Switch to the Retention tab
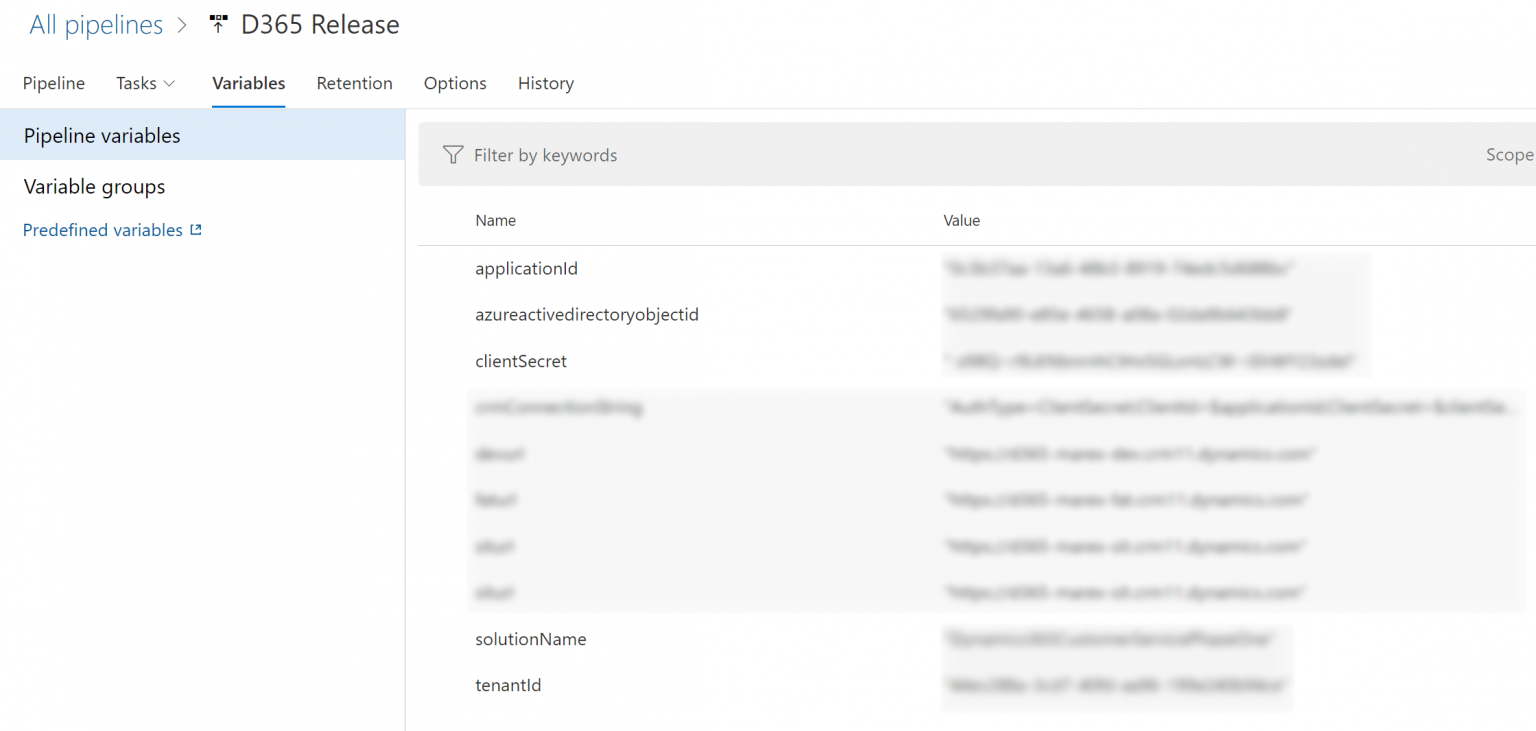 coord(355,83)
